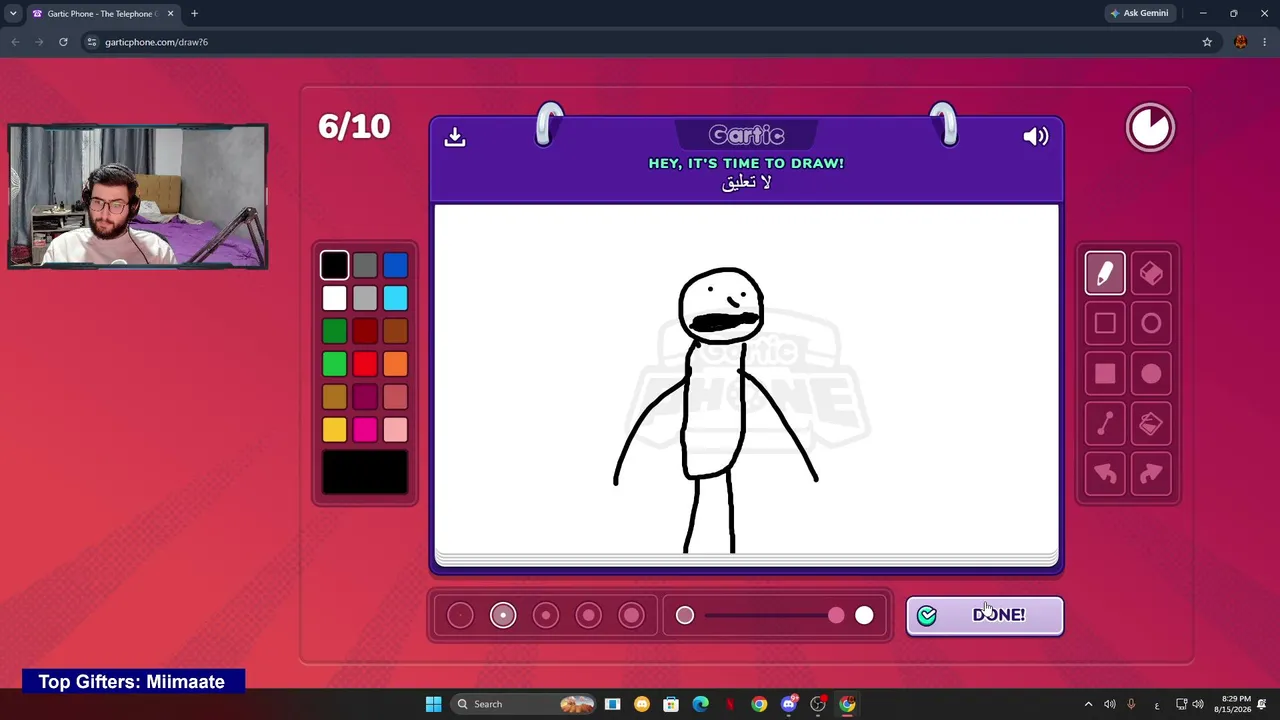
Task: Open a new browser tab
Action: 194,13
